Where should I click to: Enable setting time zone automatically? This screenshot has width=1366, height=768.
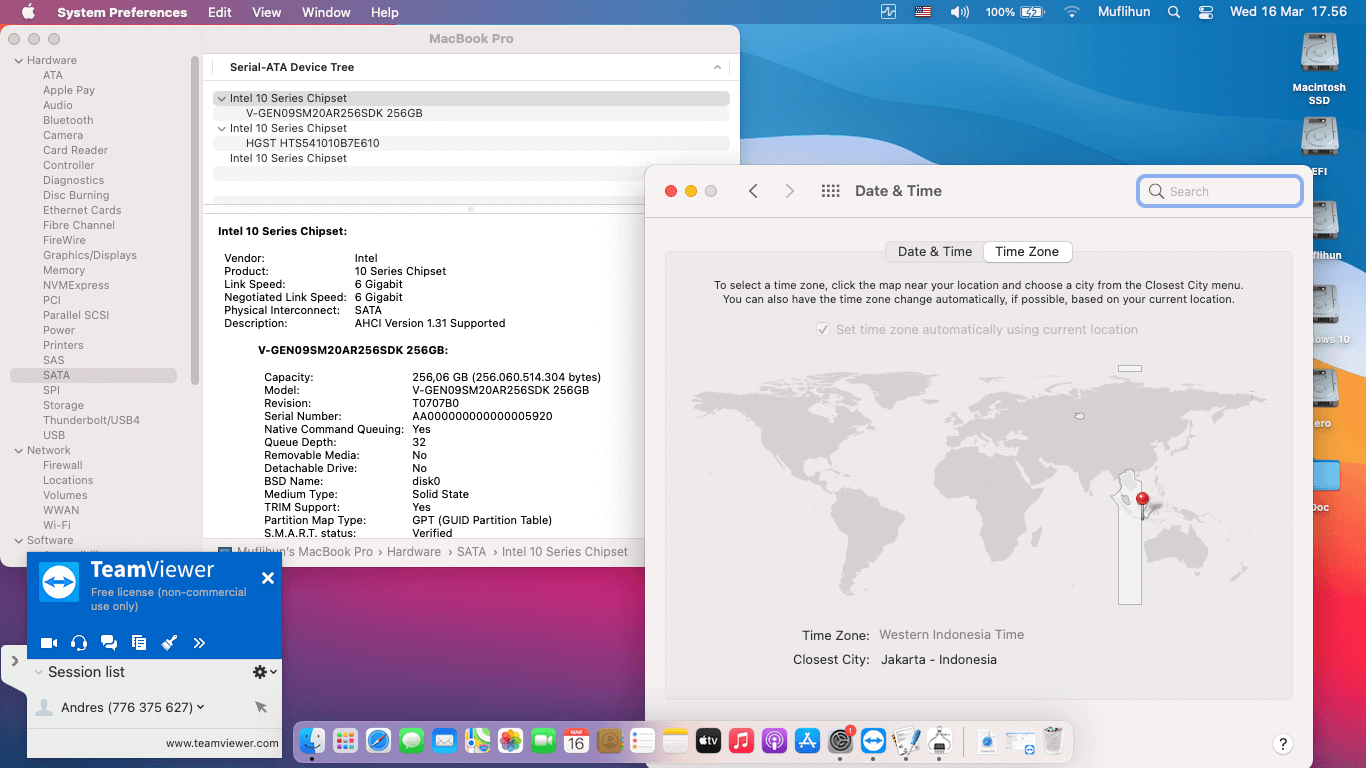[822, 329]
